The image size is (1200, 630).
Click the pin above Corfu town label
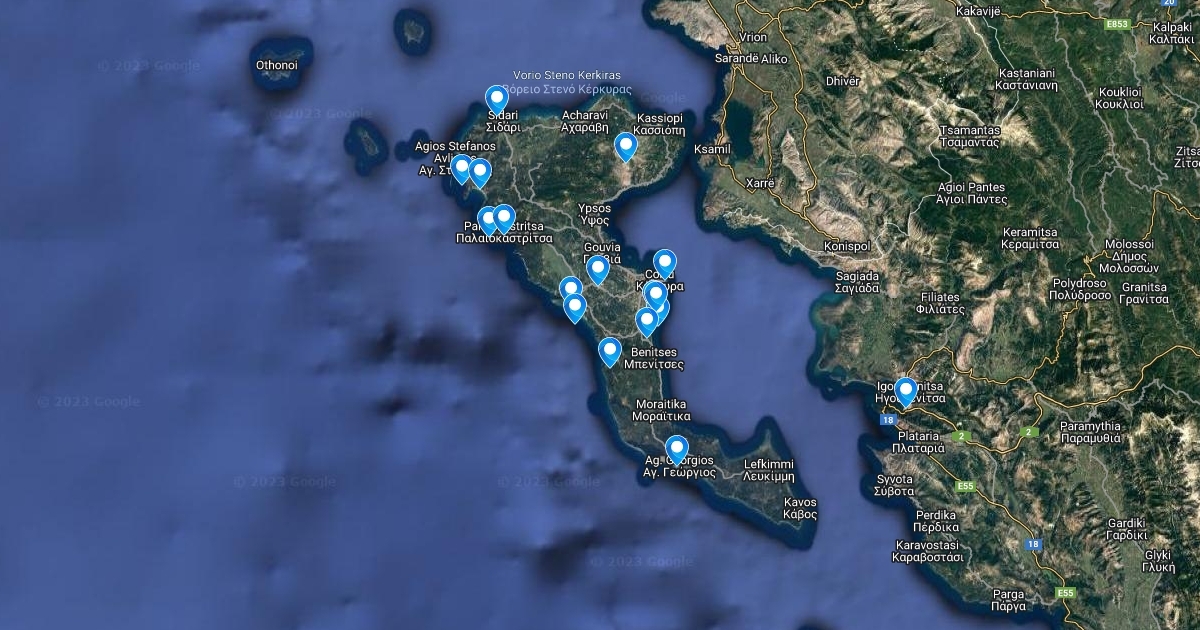tap(664, 264)
